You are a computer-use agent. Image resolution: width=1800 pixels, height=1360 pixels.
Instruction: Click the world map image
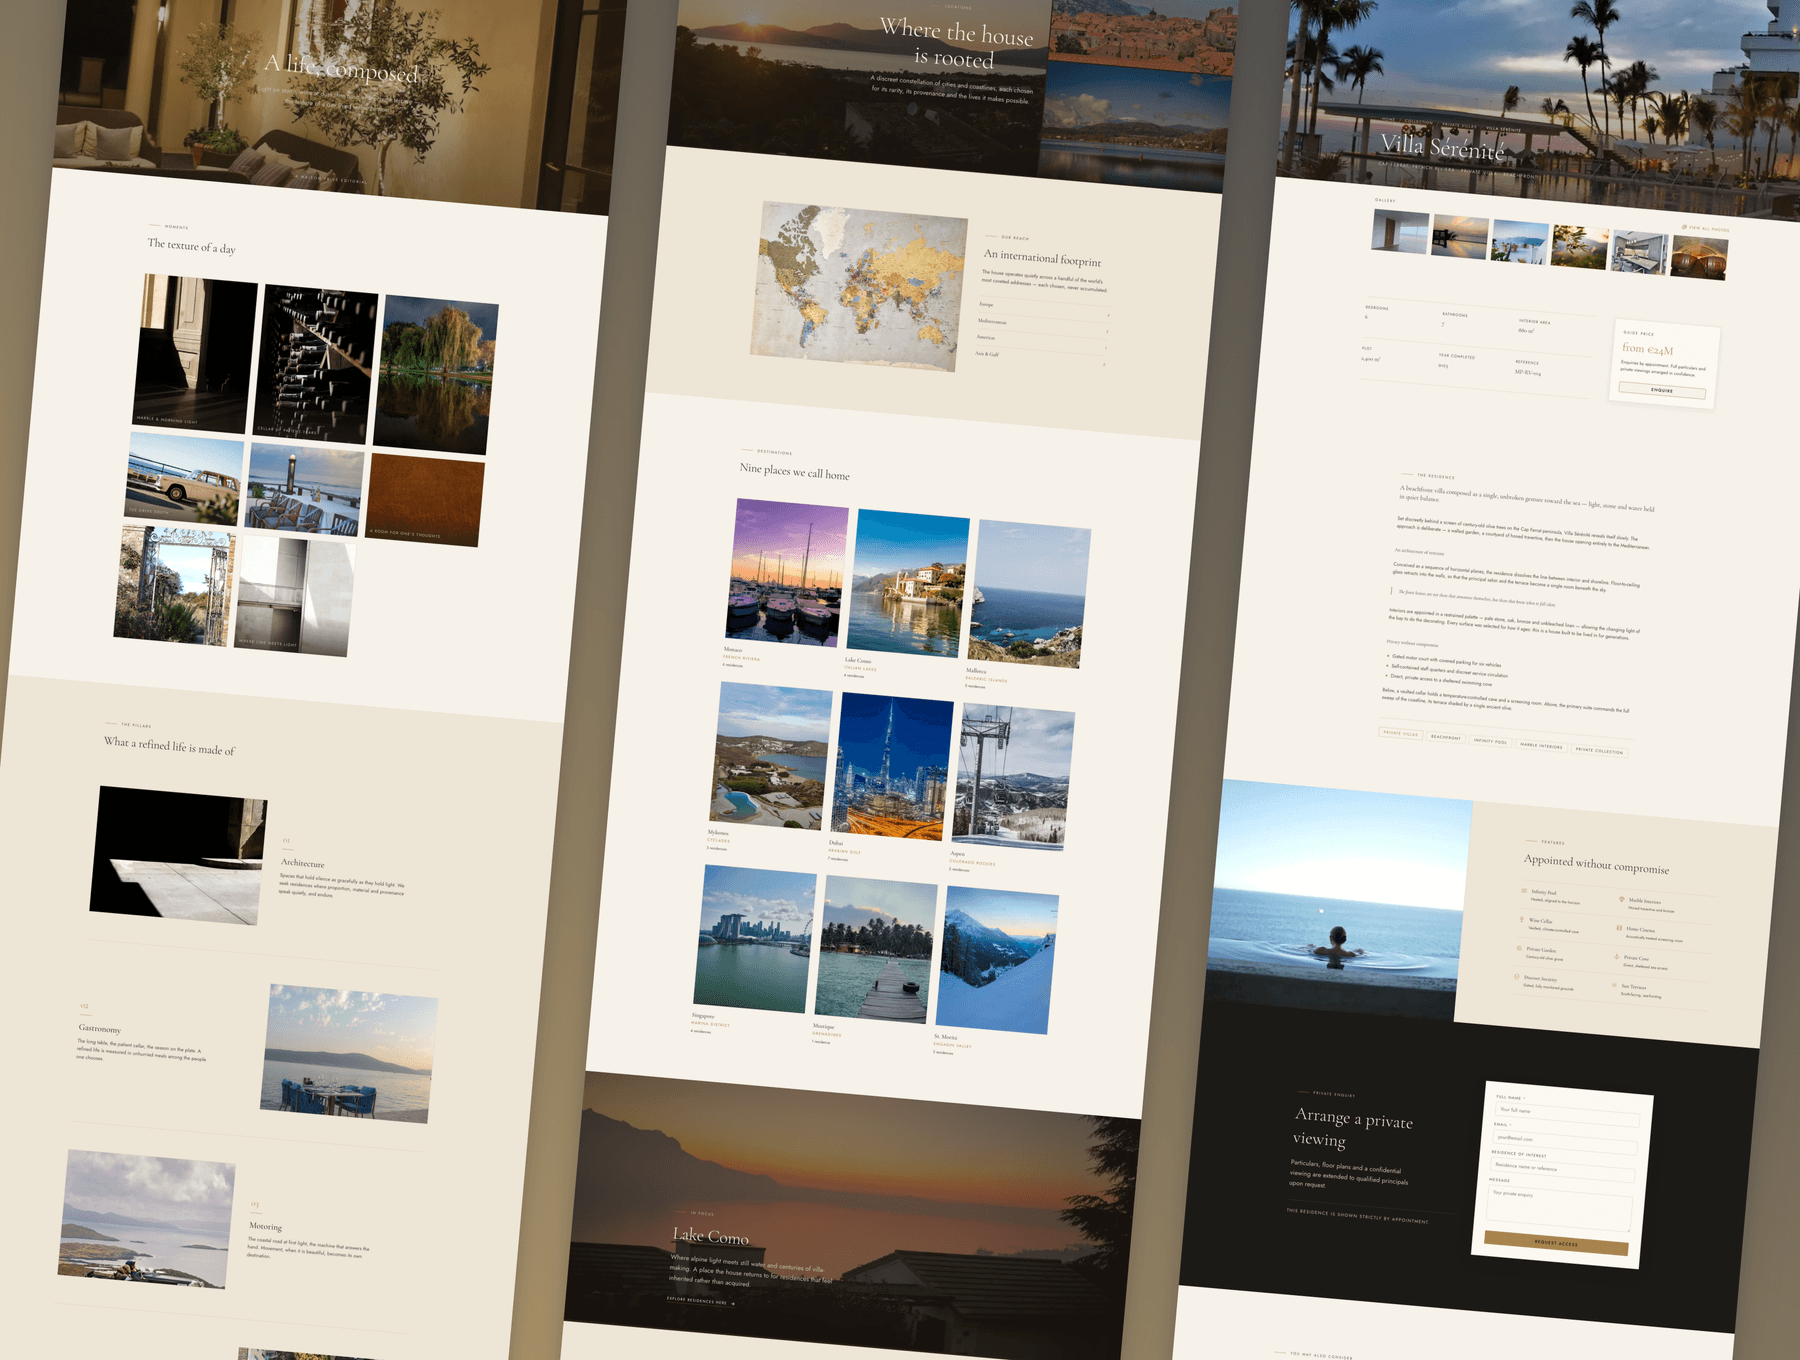pyautogui.click(x=859, y=286)
